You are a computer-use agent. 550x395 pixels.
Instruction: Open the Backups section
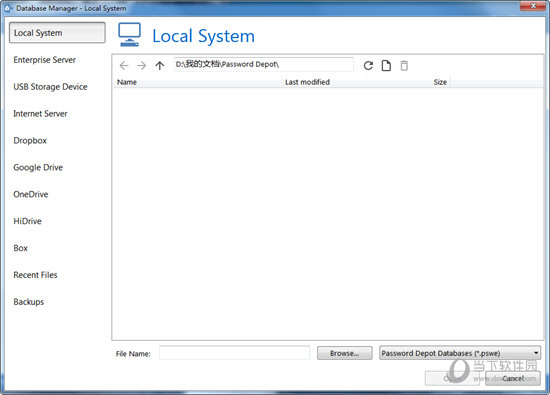click(x=29, y=302)
